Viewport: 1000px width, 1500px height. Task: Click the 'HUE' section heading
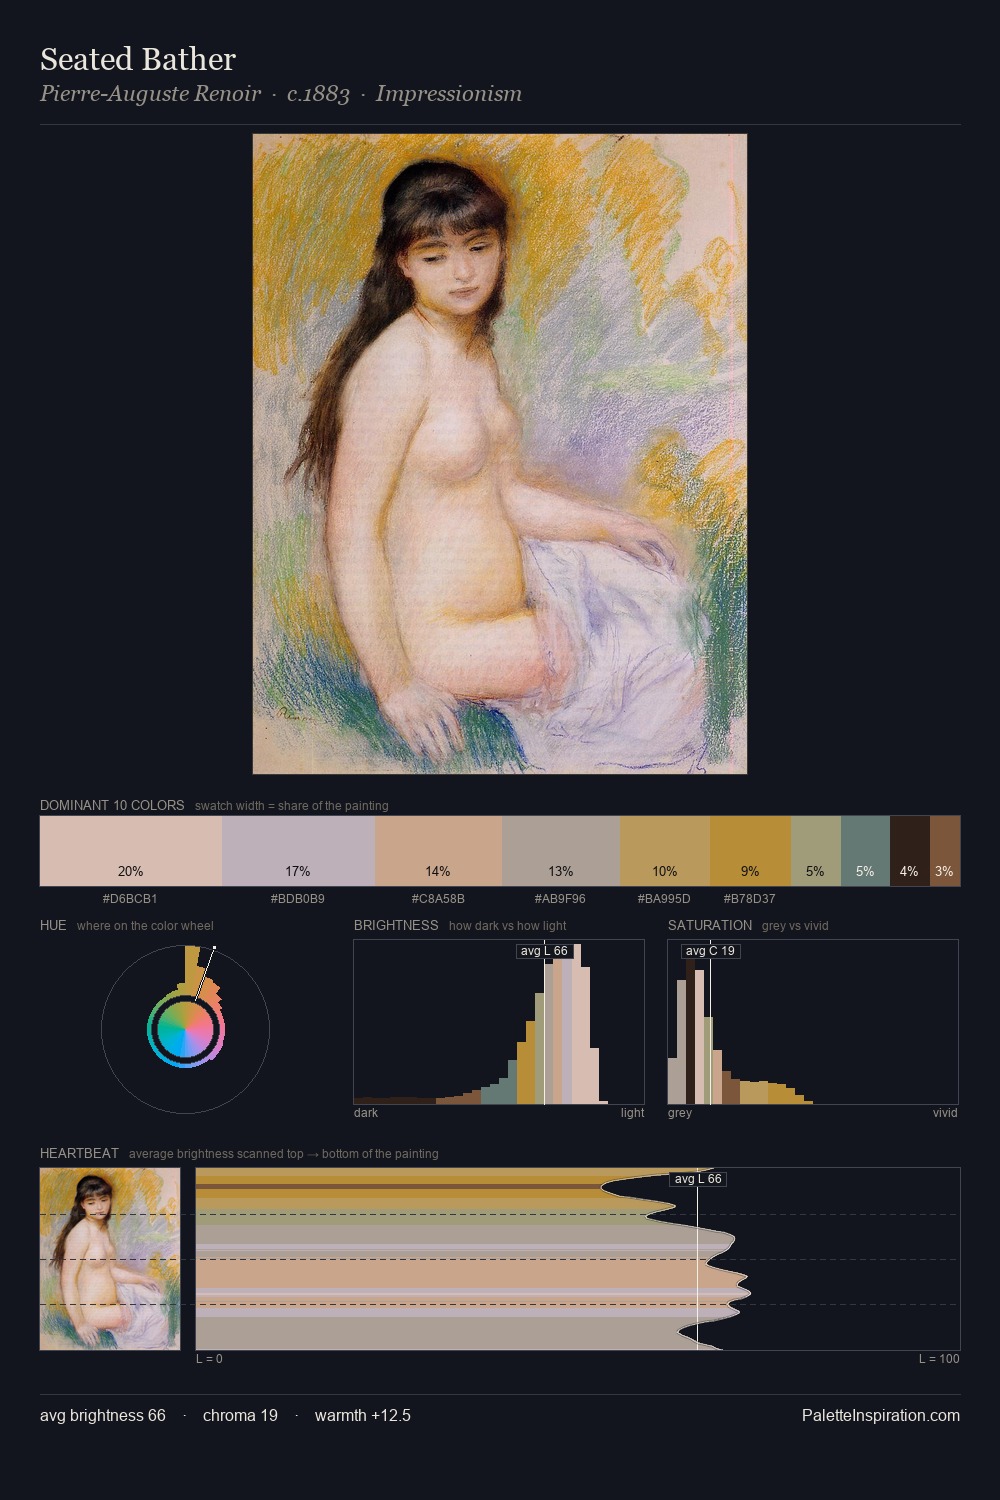pos(53,925)
